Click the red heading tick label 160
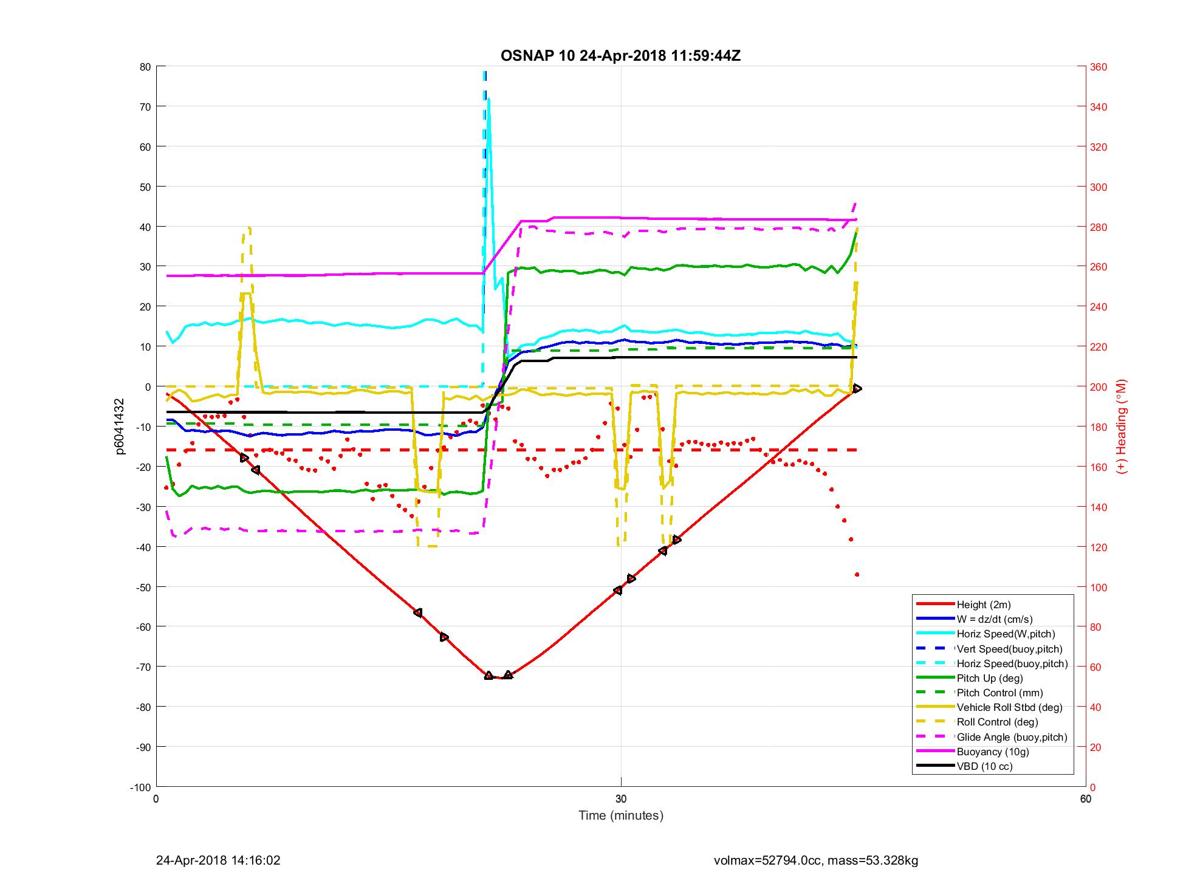 click(1100, 467)
